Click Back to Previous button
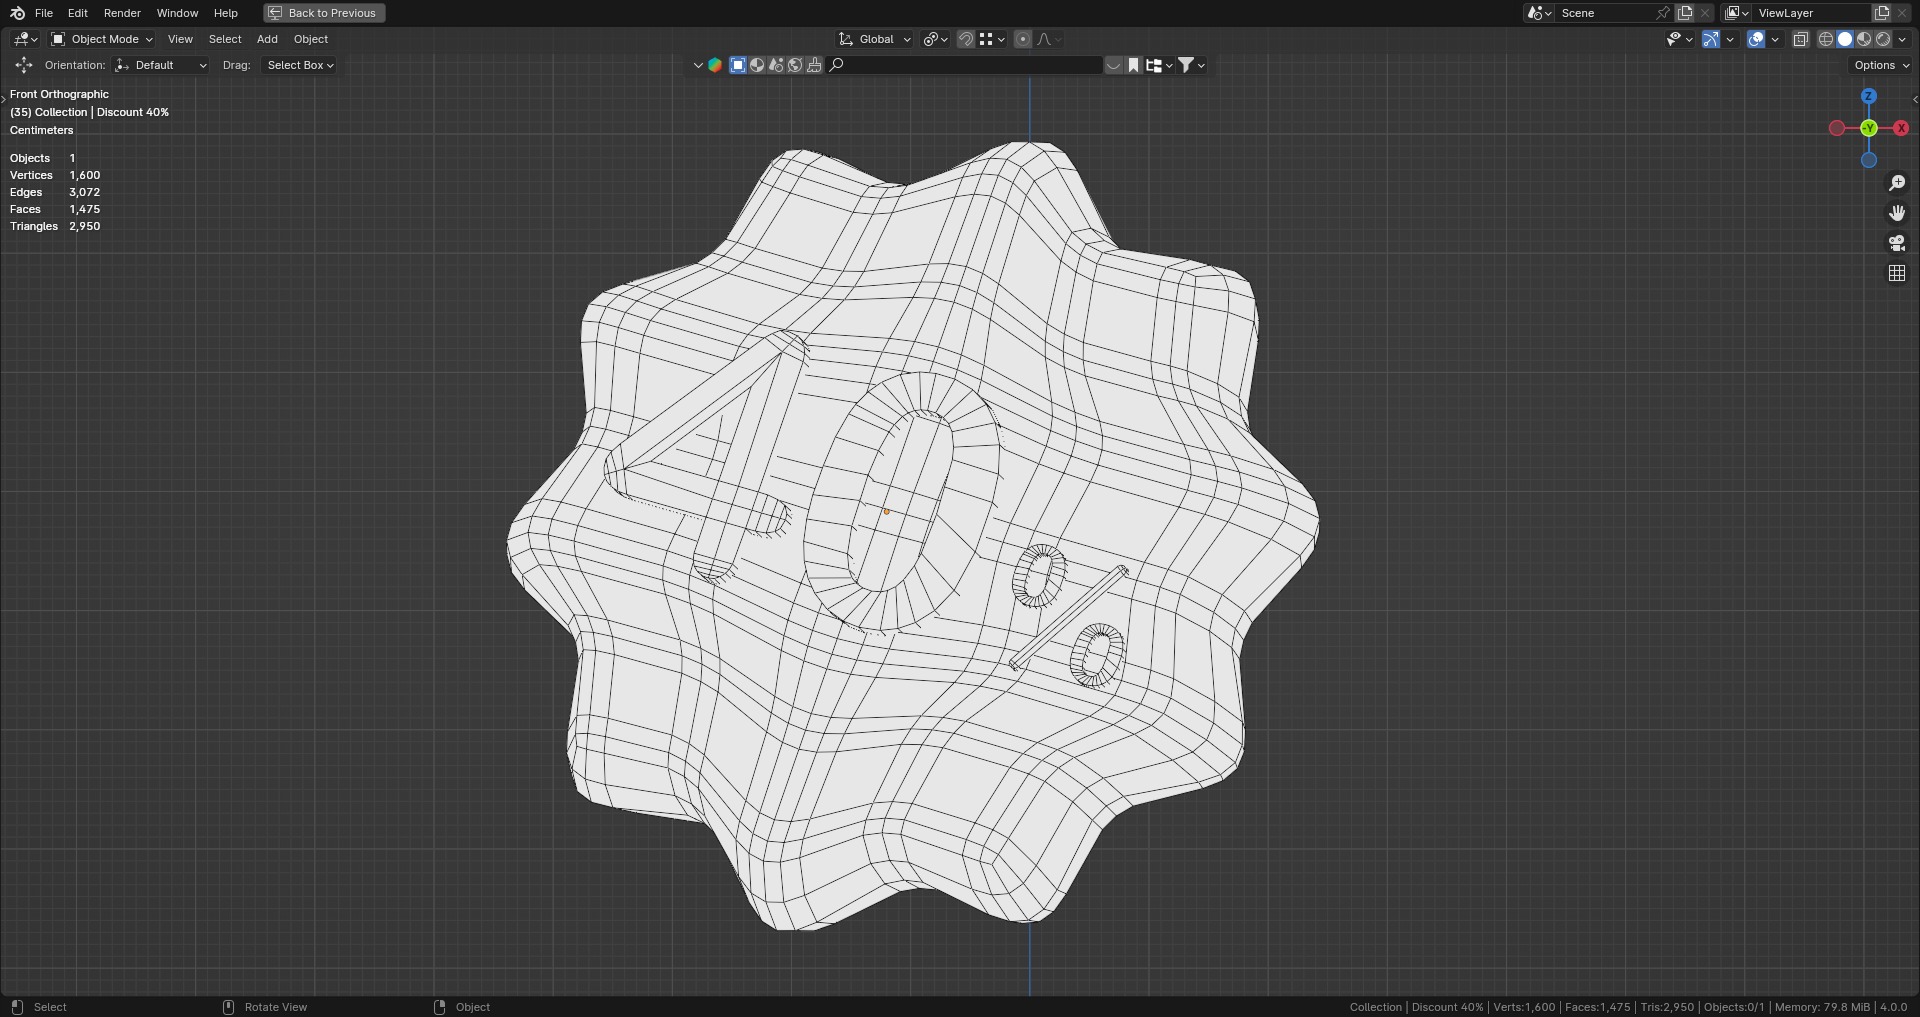1920x1017 pixels. [x=324, y=13]
